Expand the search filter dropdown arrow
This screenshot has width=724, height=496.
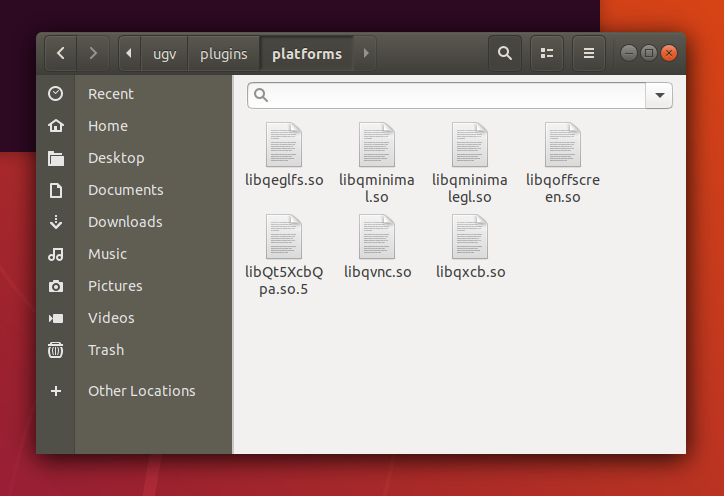(x=659, y=96)
